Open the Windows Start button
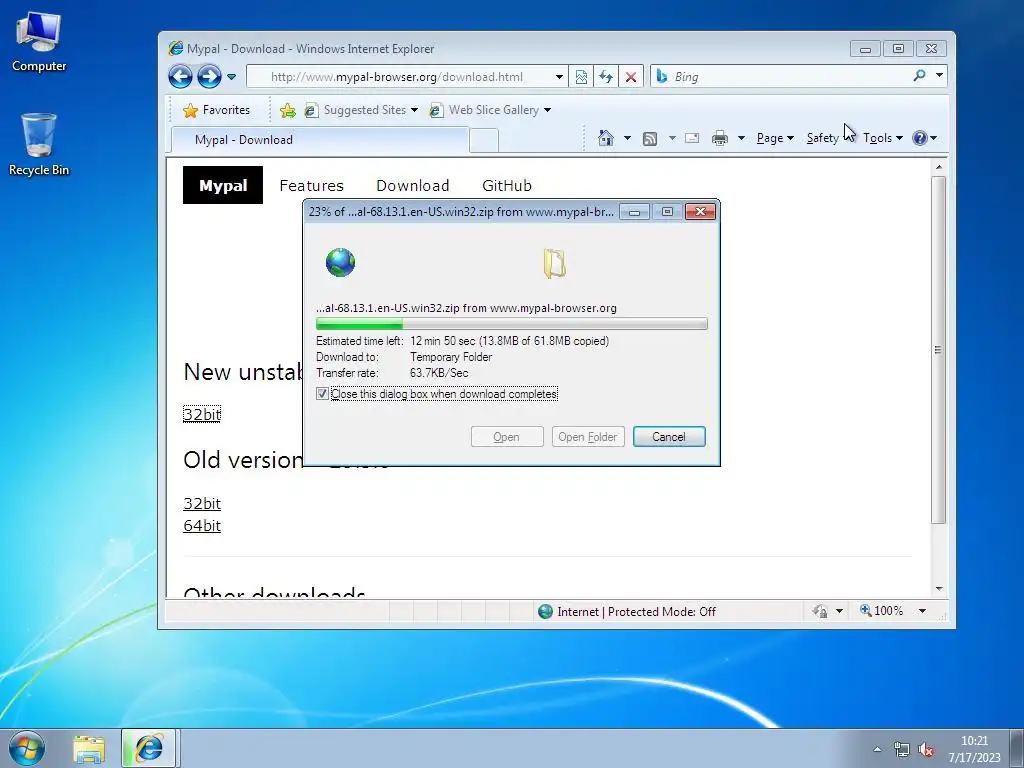Viewport: 1024px width, 768px height. (x=27, y=748)
